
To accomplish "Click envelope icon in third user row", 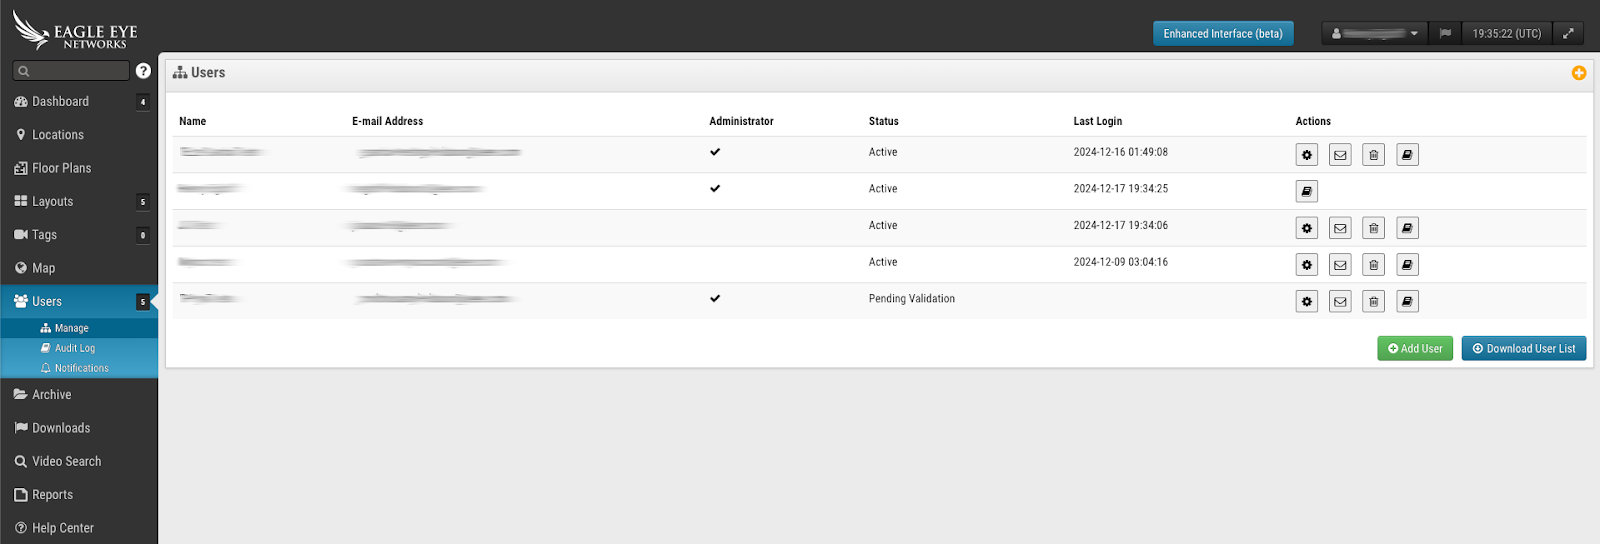I will pyautogui.click(x=1340, y=228).
